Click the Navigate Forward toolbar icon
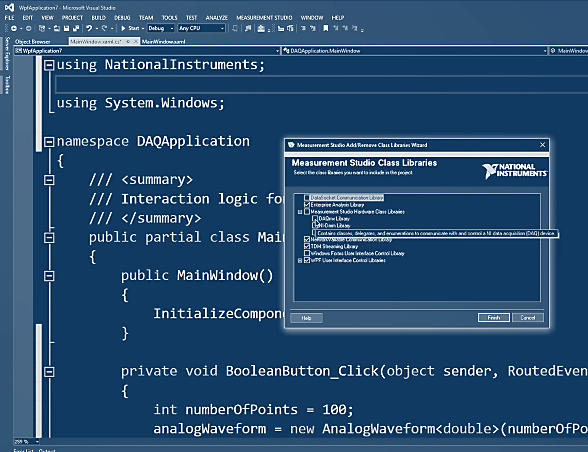The width and height of the screenshot is (588, 452). coord(28,28)
